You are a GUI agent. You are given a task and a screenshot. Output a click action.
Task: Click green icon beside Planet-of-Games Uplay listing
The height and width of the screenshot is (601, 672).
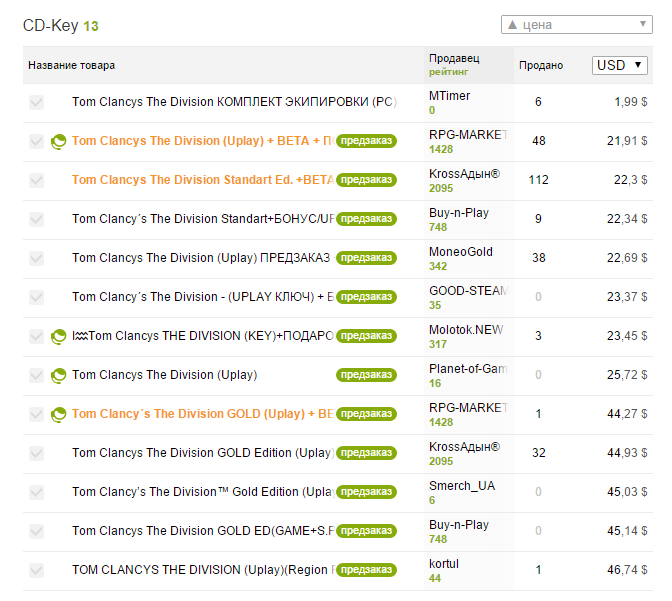pyautogui.click(x=59, y=375)
